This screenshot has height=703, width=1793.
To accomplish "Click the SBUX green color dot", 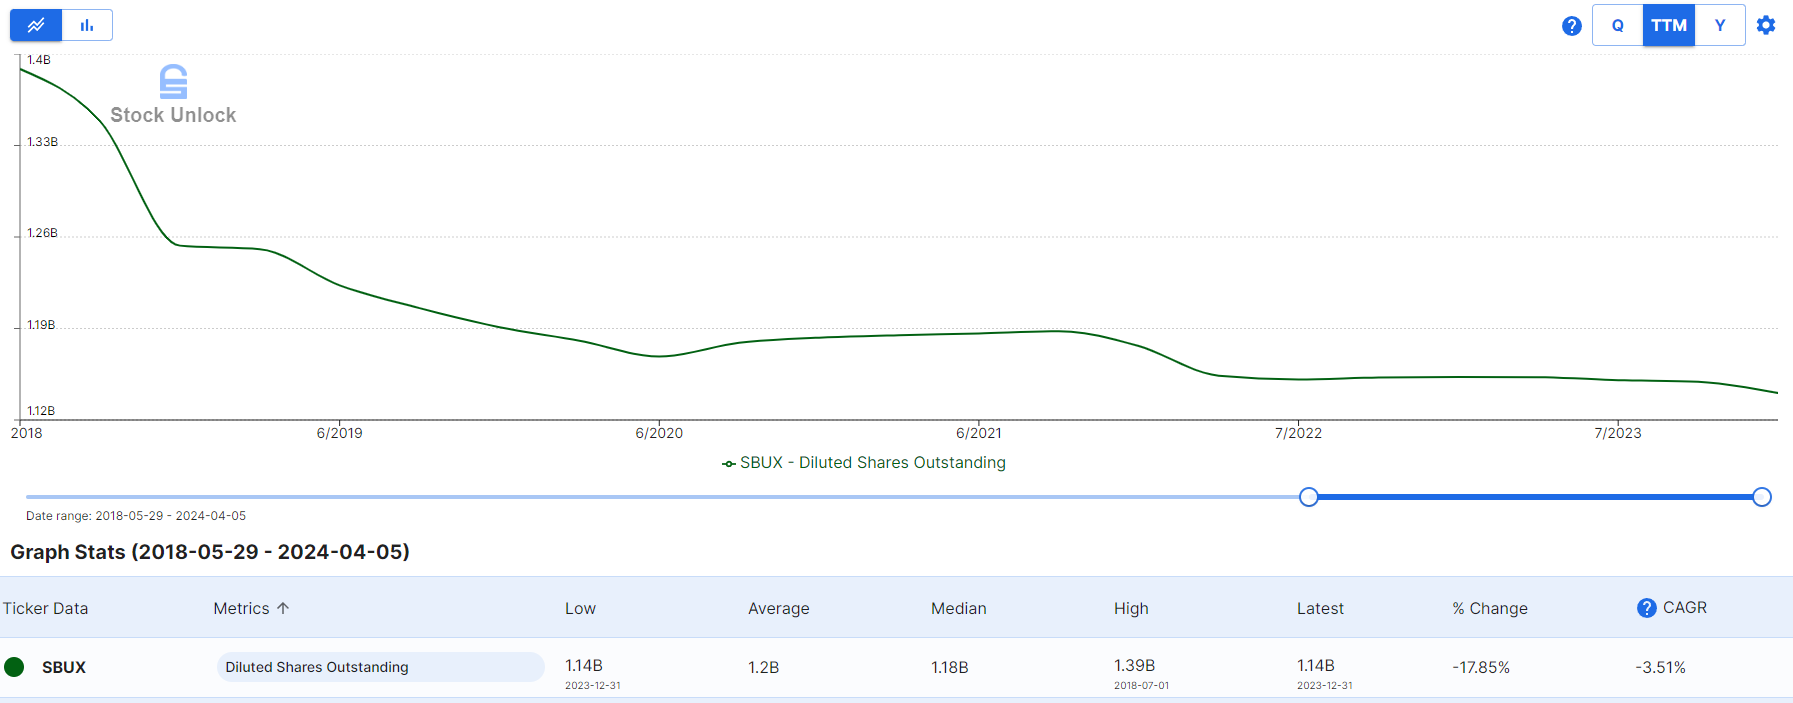I will (14, 667).
